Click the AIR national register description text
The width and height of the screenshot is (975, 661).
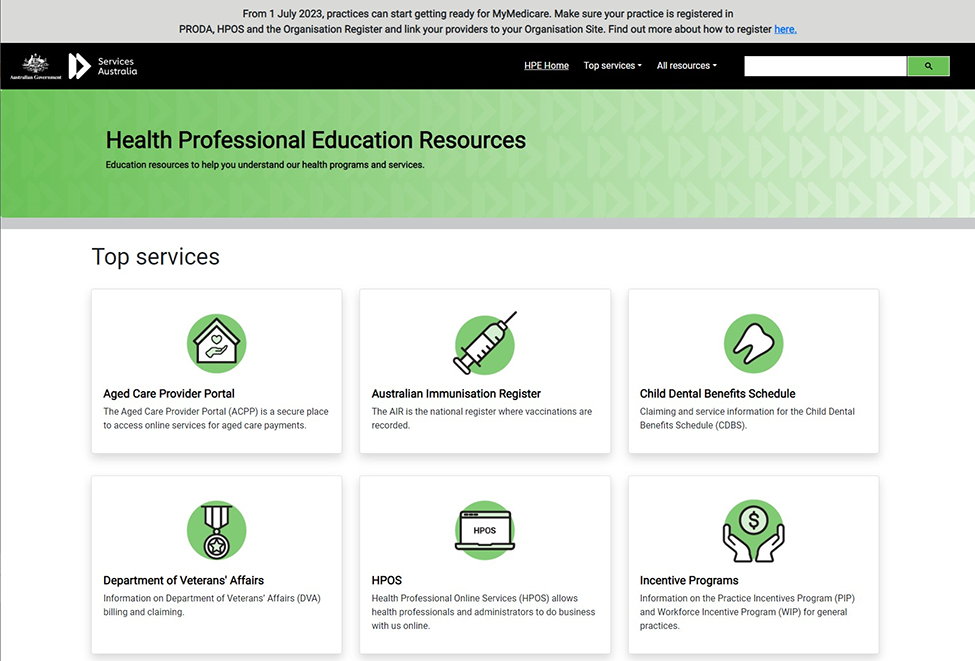click(481, 418)
